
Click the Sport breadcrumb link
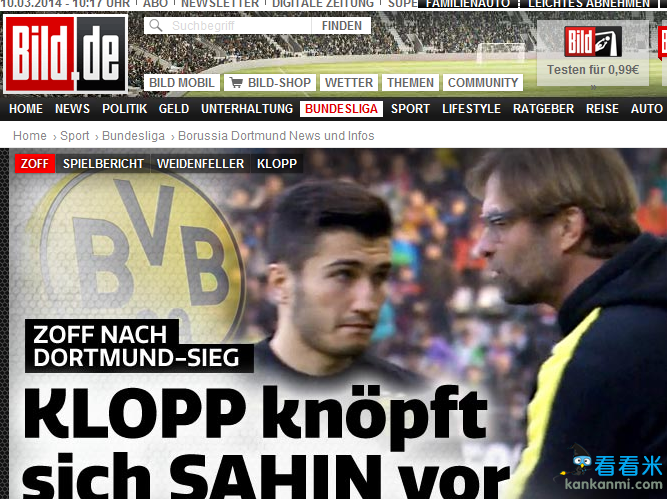pos(74,136)
